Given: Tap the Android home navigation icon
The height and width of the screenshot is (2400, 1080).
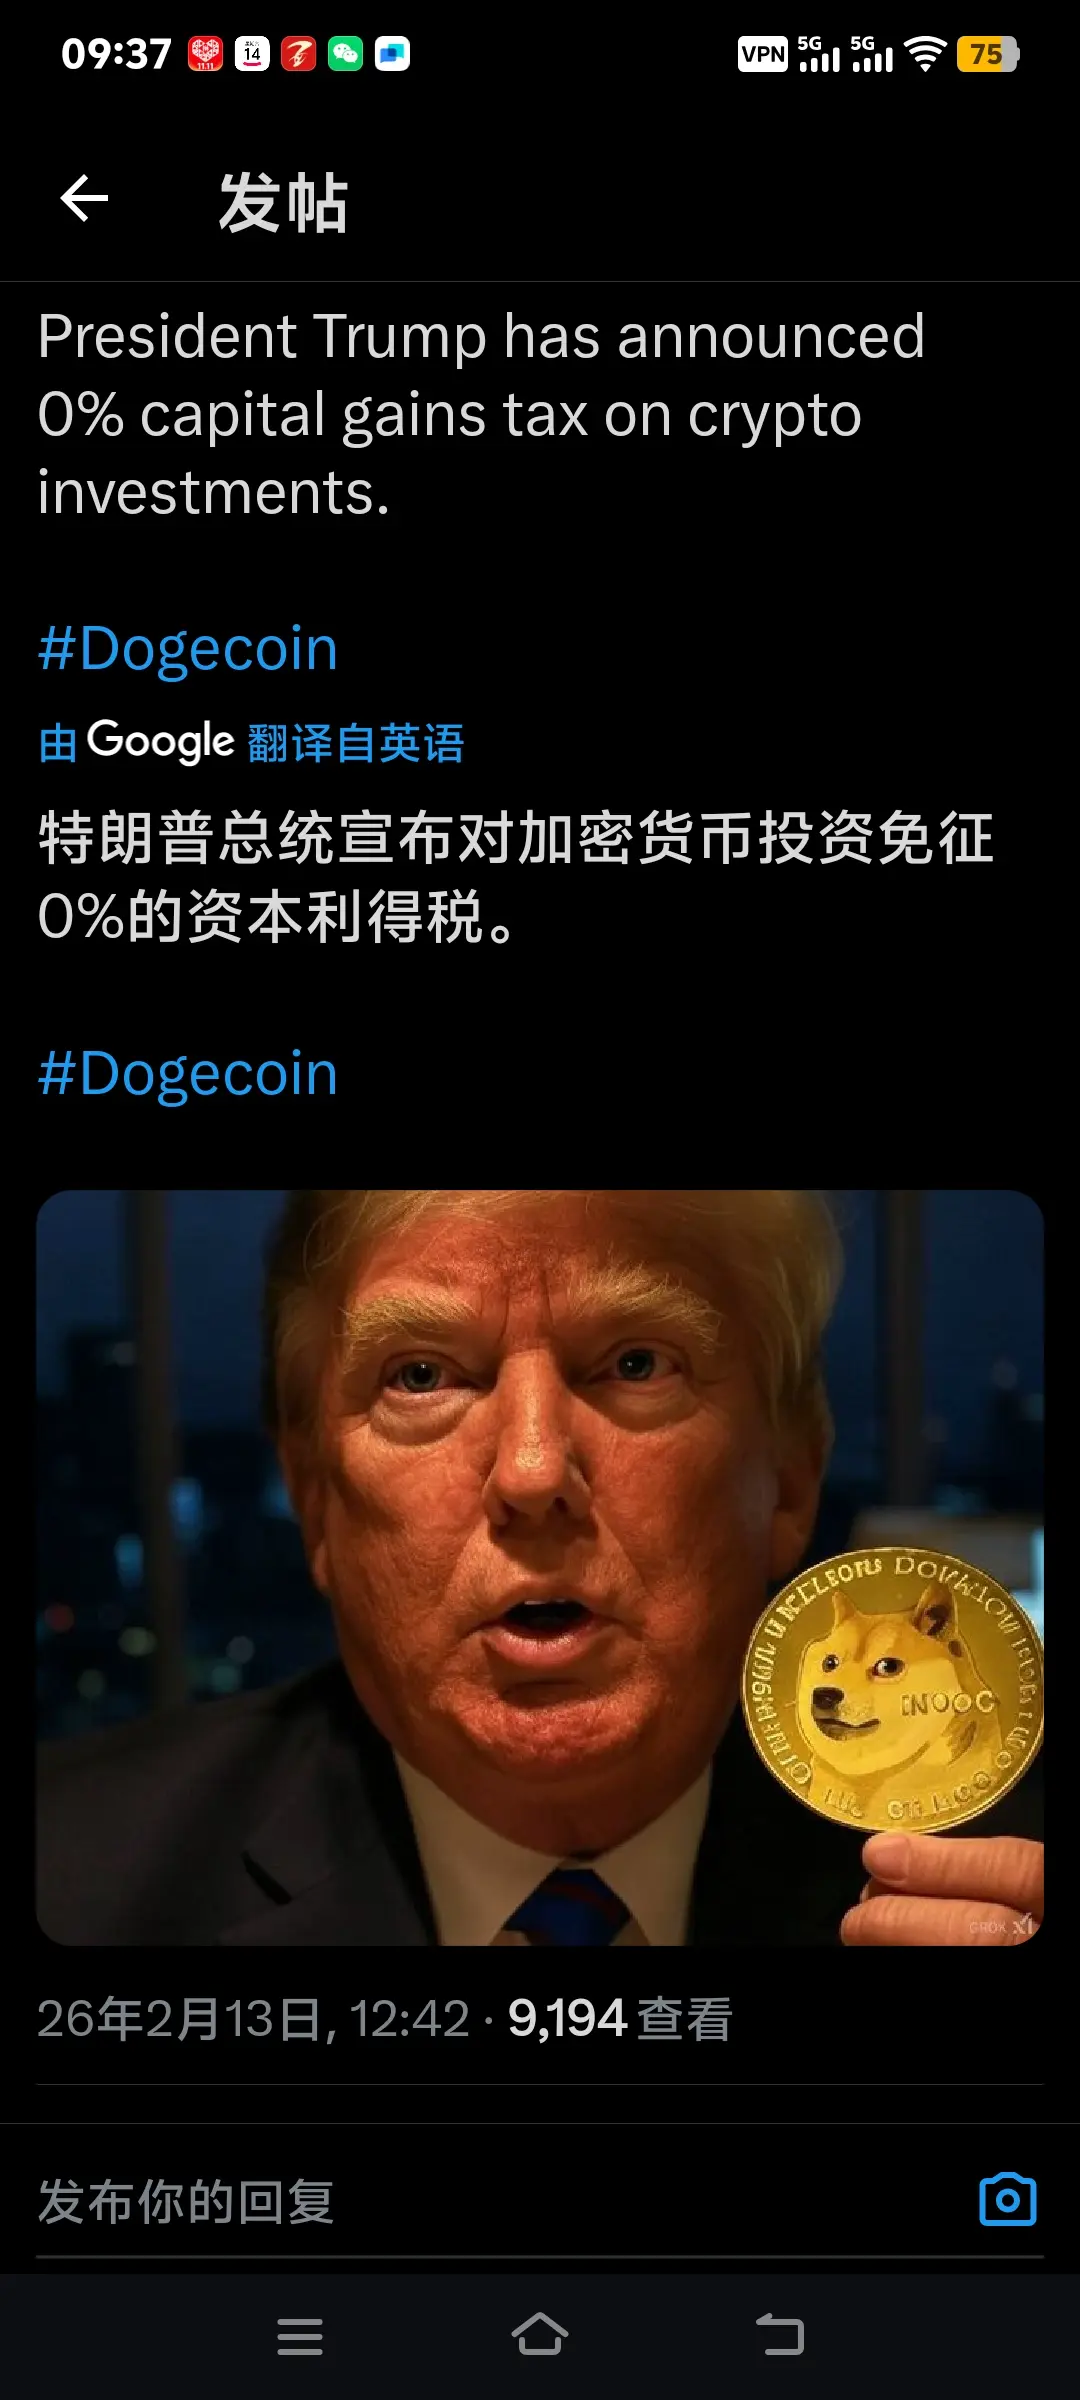Looking at the screenshot, I should (540, 2335).
